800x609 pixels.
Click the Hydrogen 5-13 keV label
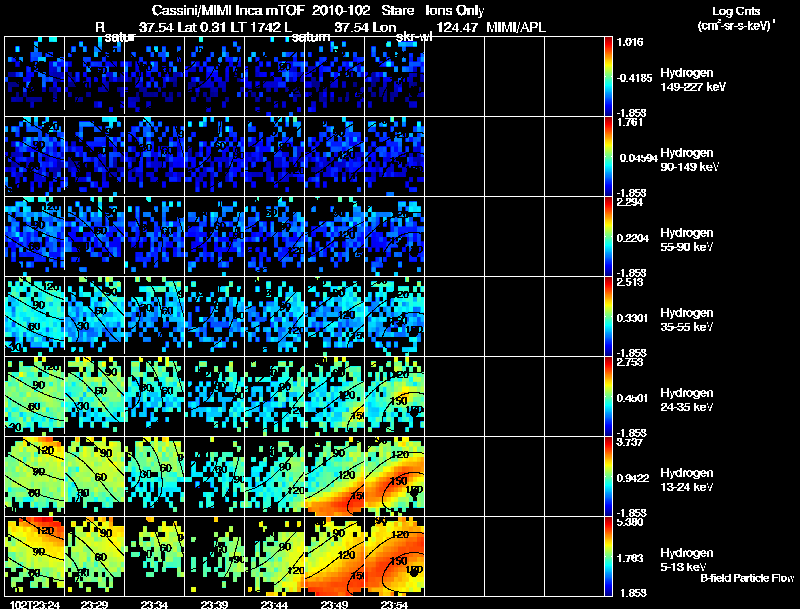click(x=687, y=560)
